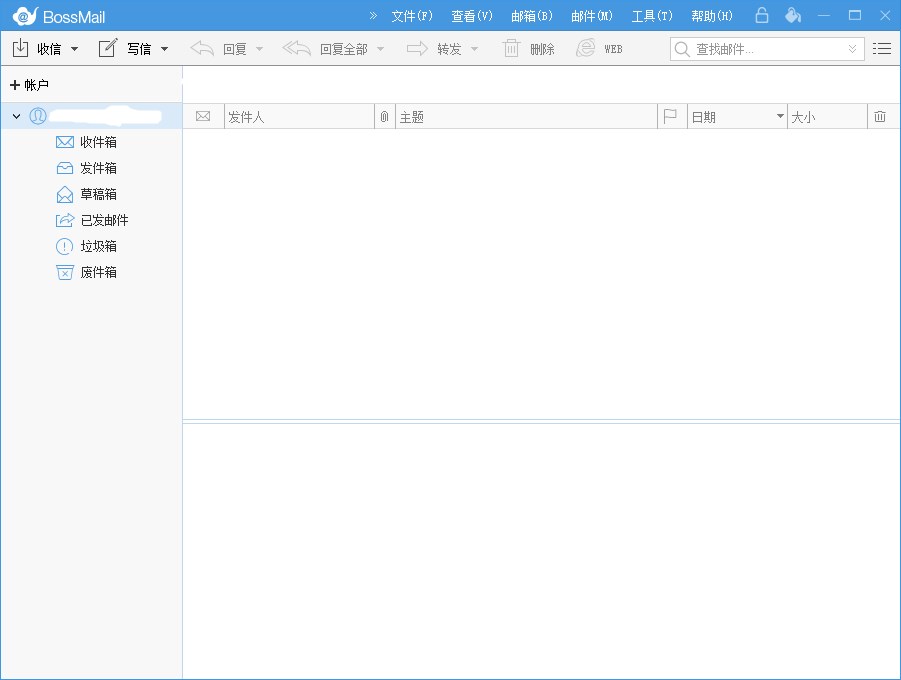Click the deletion column trash header
This screenshot has height=680, width=901.
(x=880, y=116)
